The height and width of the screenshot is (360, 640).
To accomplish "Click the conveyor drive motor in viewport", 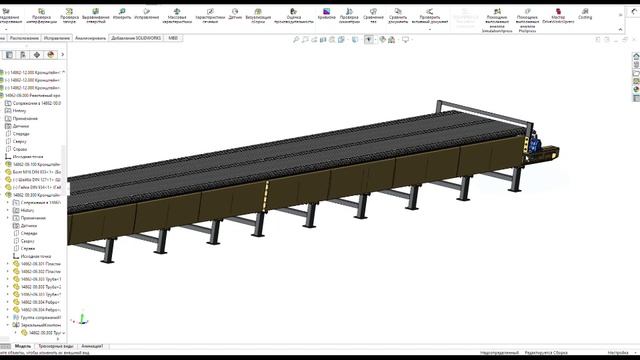I will [x=535, y=144].
